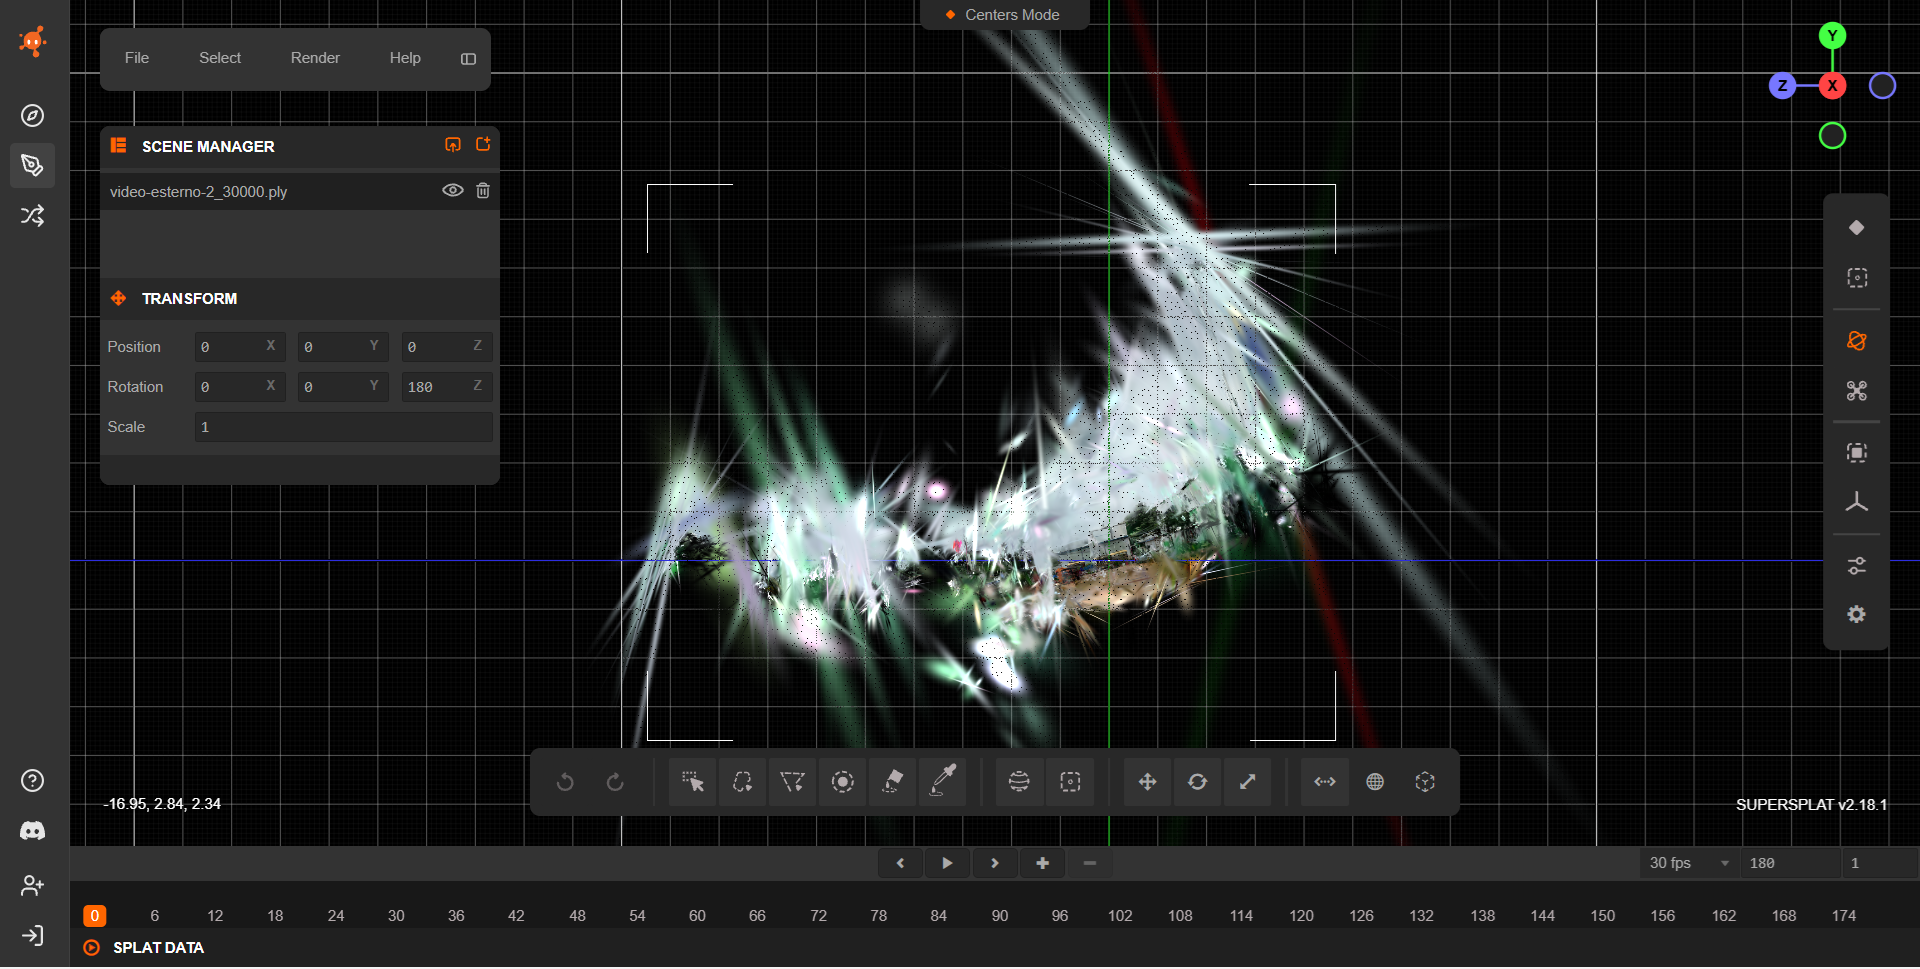Click the undo arrow in bottom toolbar

point(565,782)
